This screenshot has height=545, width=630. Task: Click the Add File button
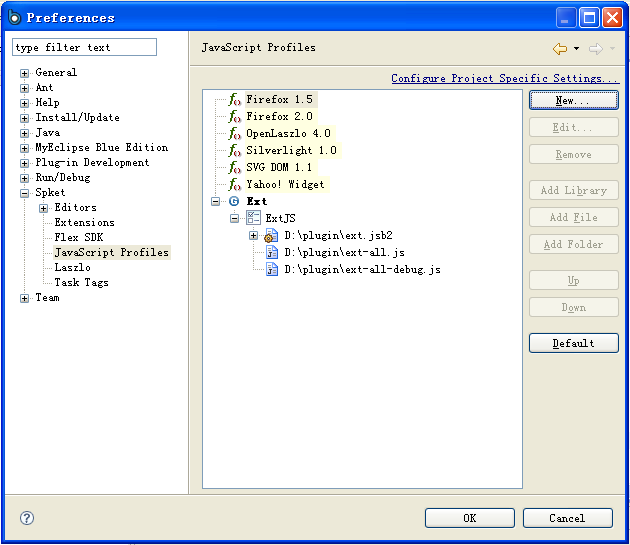573,217
